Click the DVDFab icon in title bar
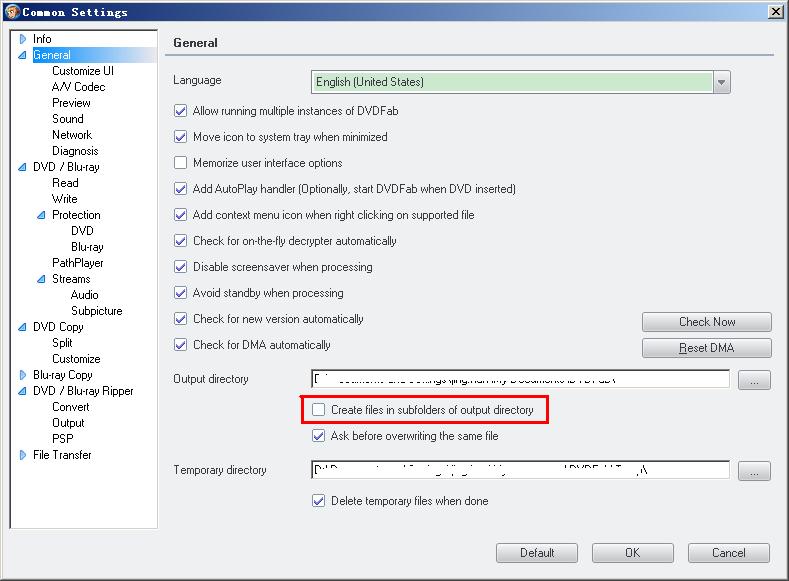The width and height of the screenshot is (789, 581). click(12, 12)
